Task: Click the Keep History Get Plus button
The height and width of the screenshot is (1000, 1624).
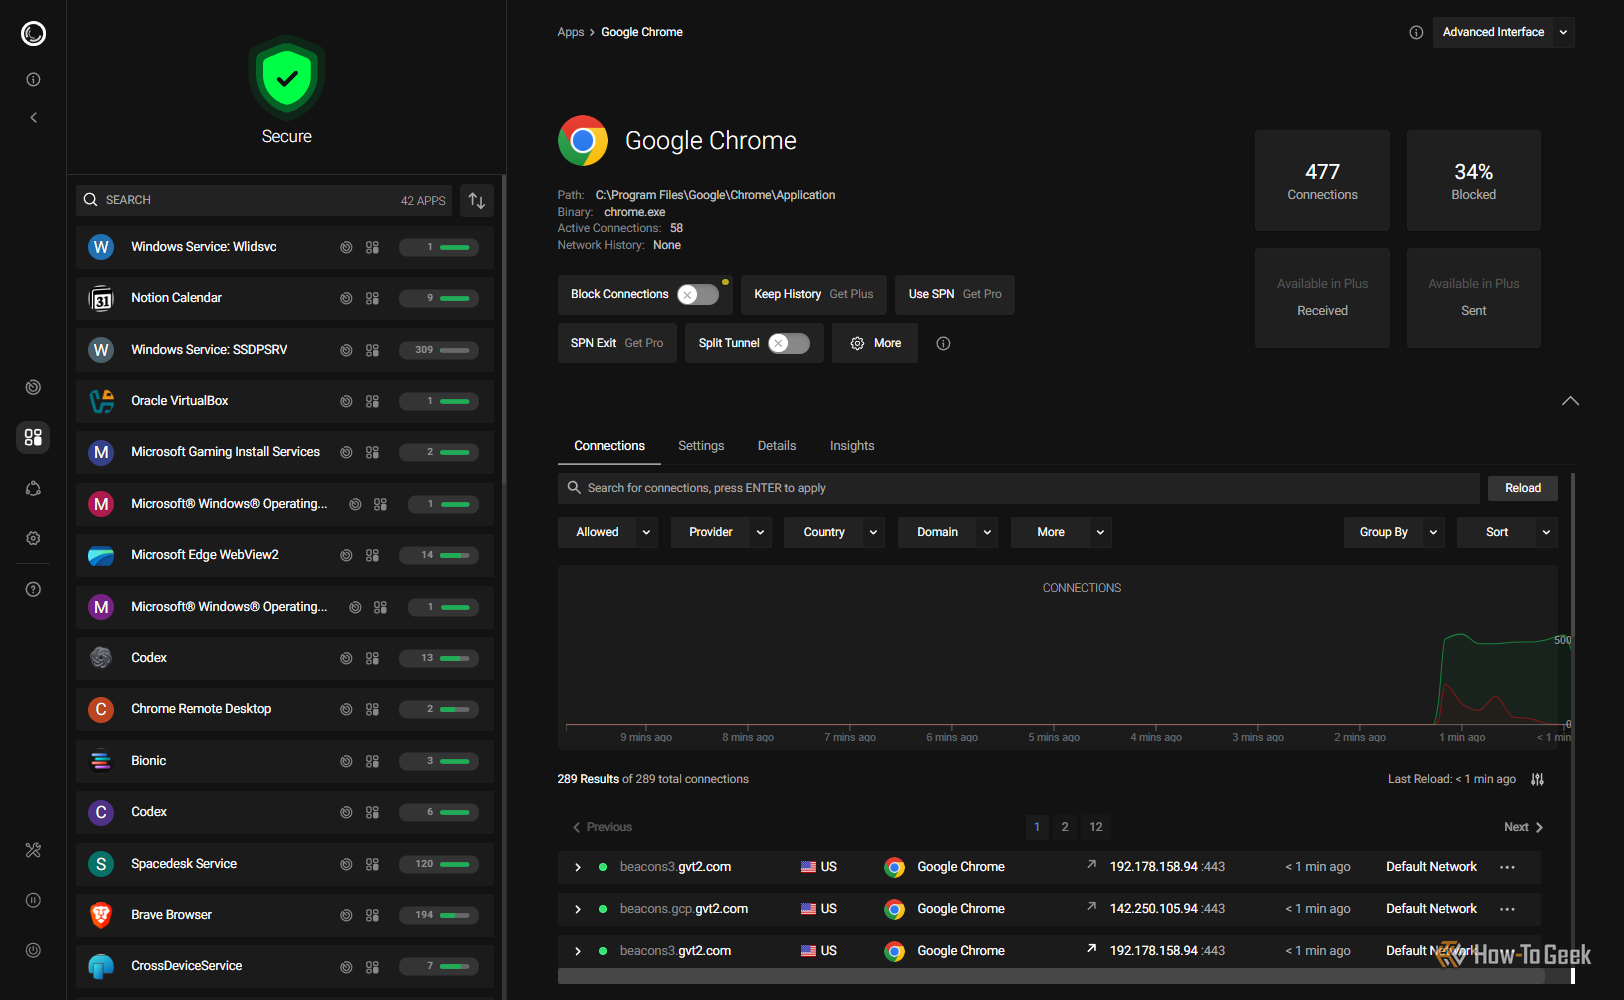Action: [x=814, y=294]
